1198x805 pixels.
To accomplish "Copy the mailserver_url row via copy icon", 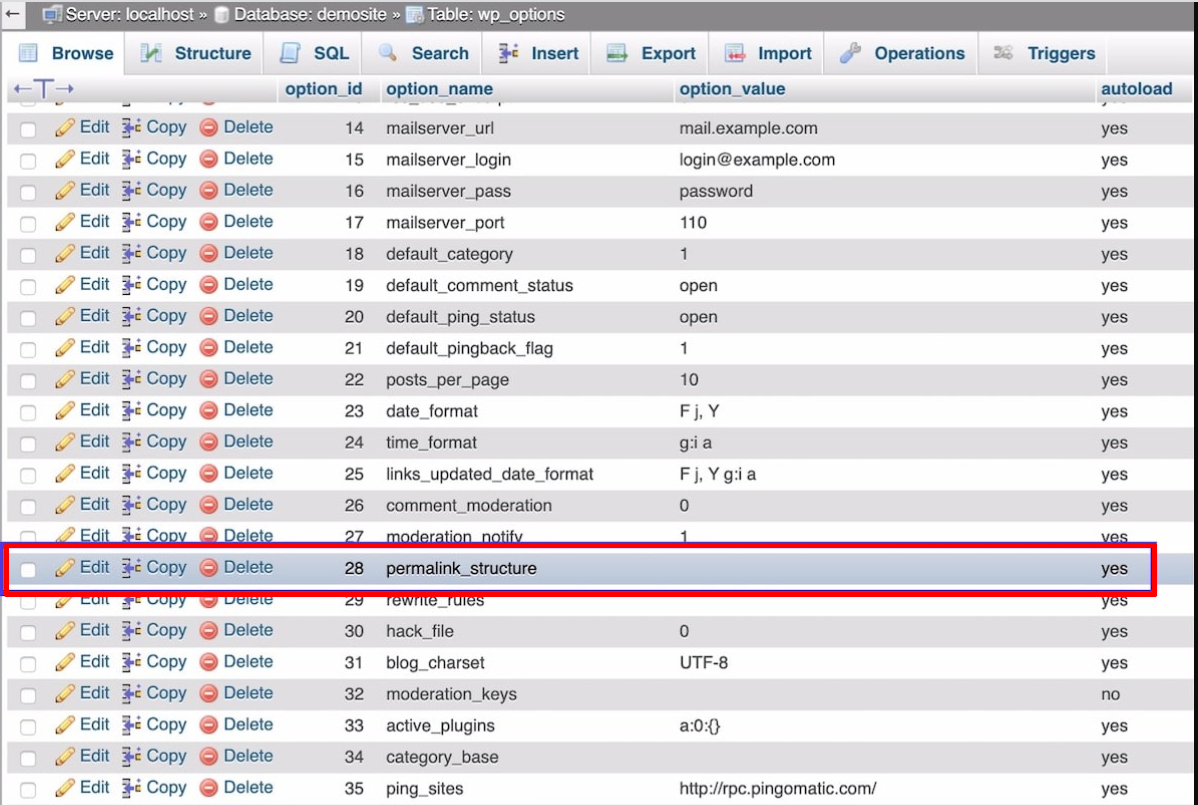I will point(130,127).
